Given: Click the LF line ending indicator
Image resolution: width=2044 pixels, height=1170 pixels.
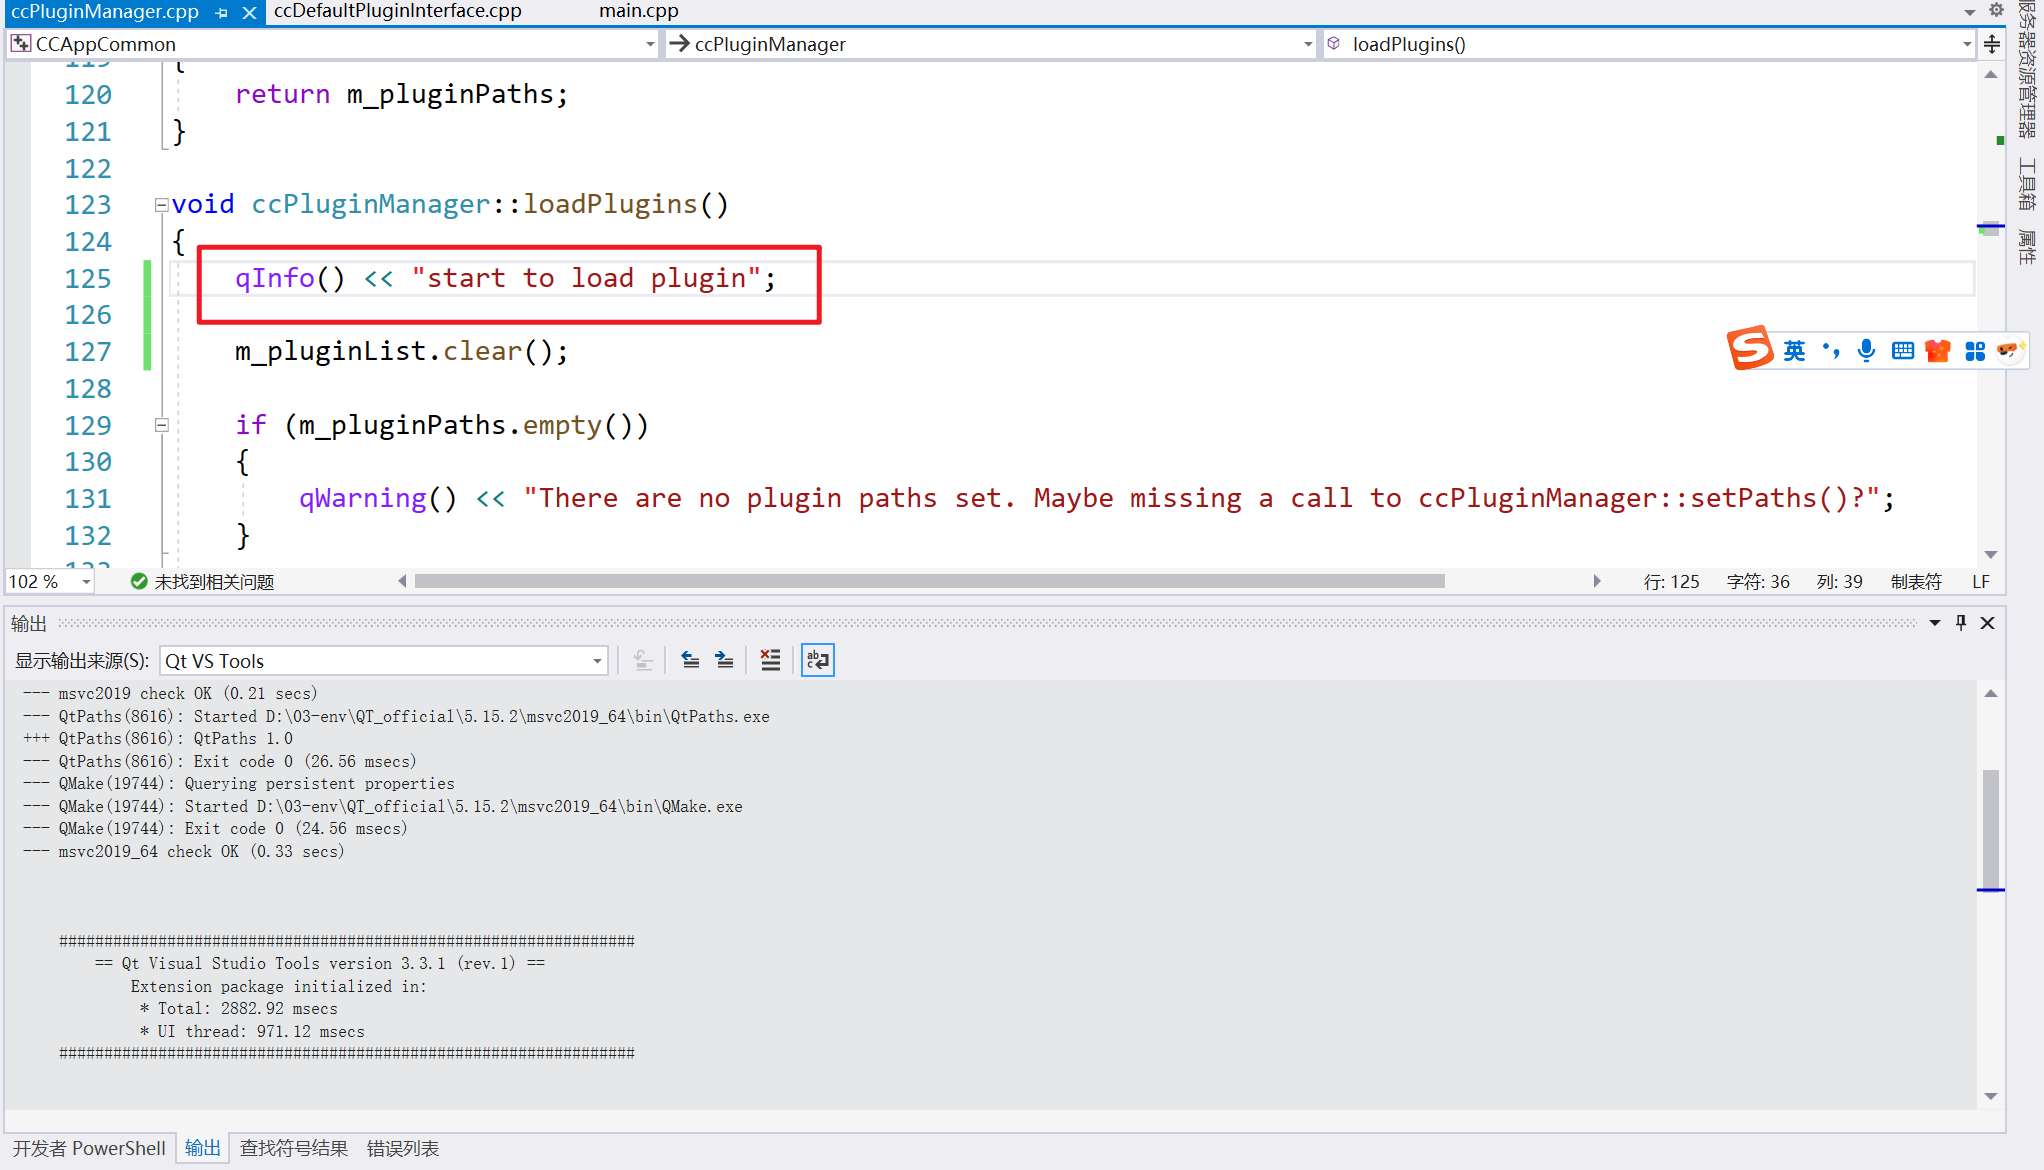Looking at the screenshot, I should click(1981, 582).
